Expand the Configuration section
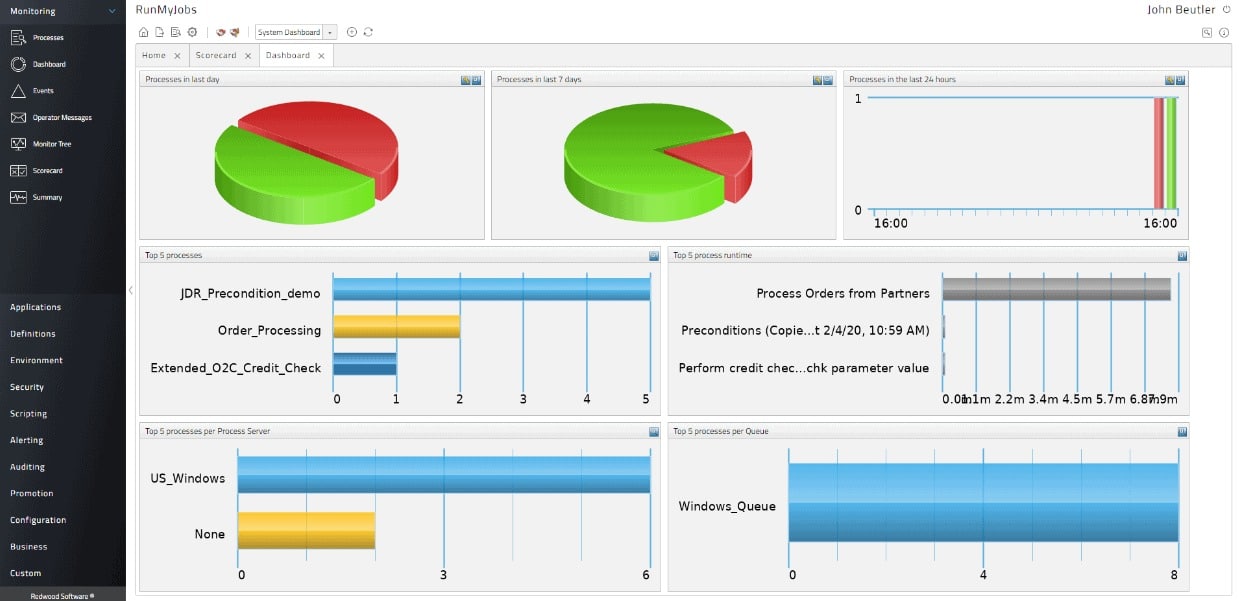 point(38,521)
